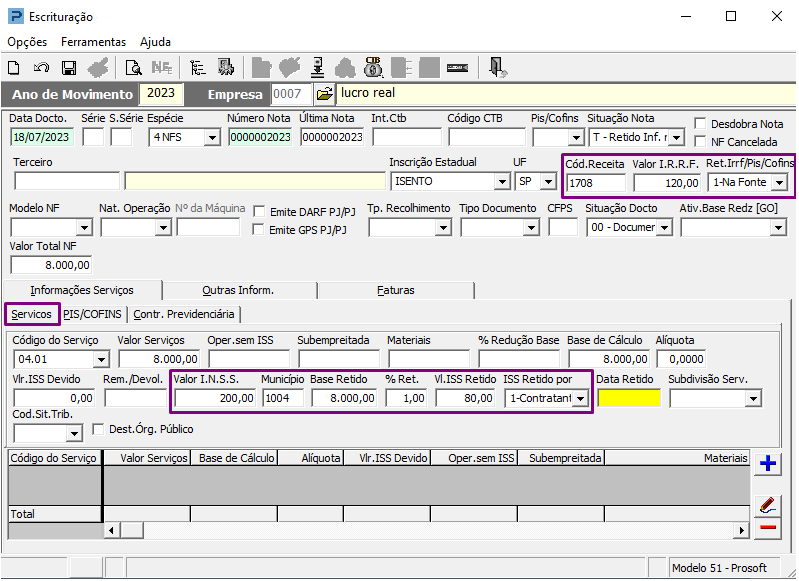Click the Escrituração window title icon

pos(16,16)
